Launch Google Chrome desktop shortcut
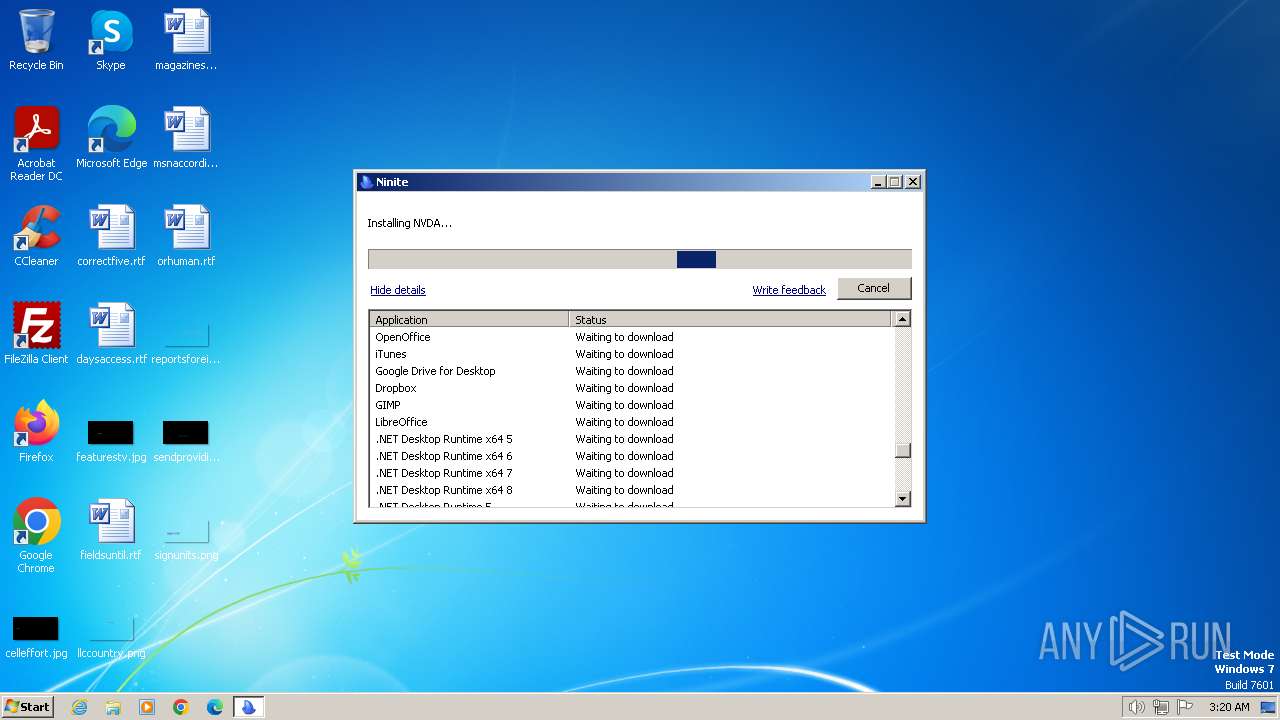This screenshot has width=1280, height=720. (x=36, y=536)
